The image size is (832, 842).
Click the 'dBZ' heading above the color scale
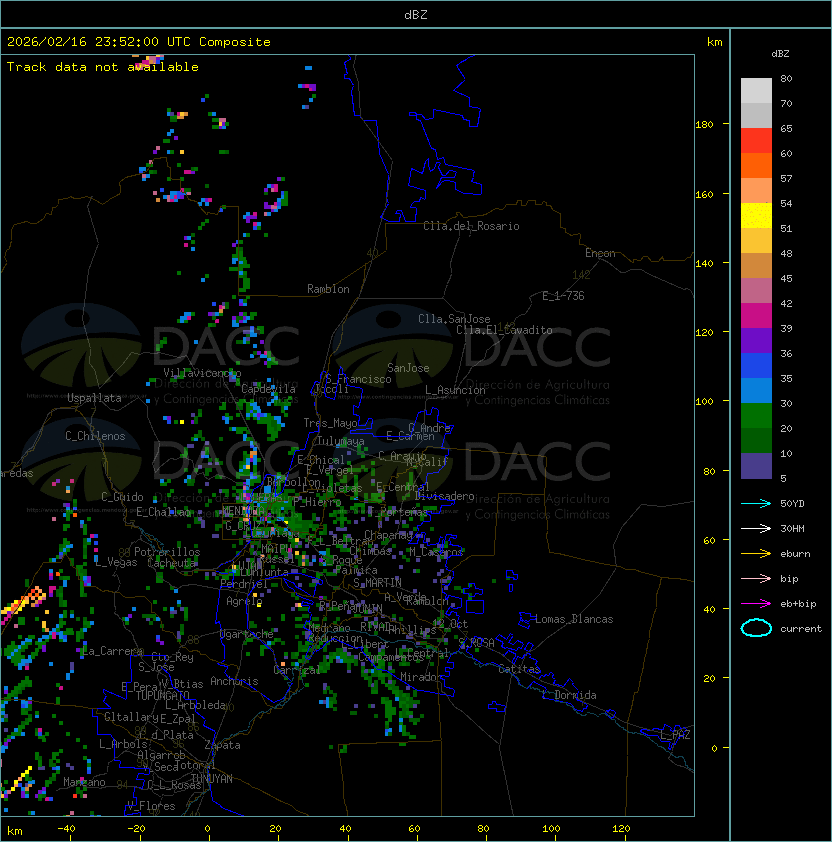click(x=780, y=54)
